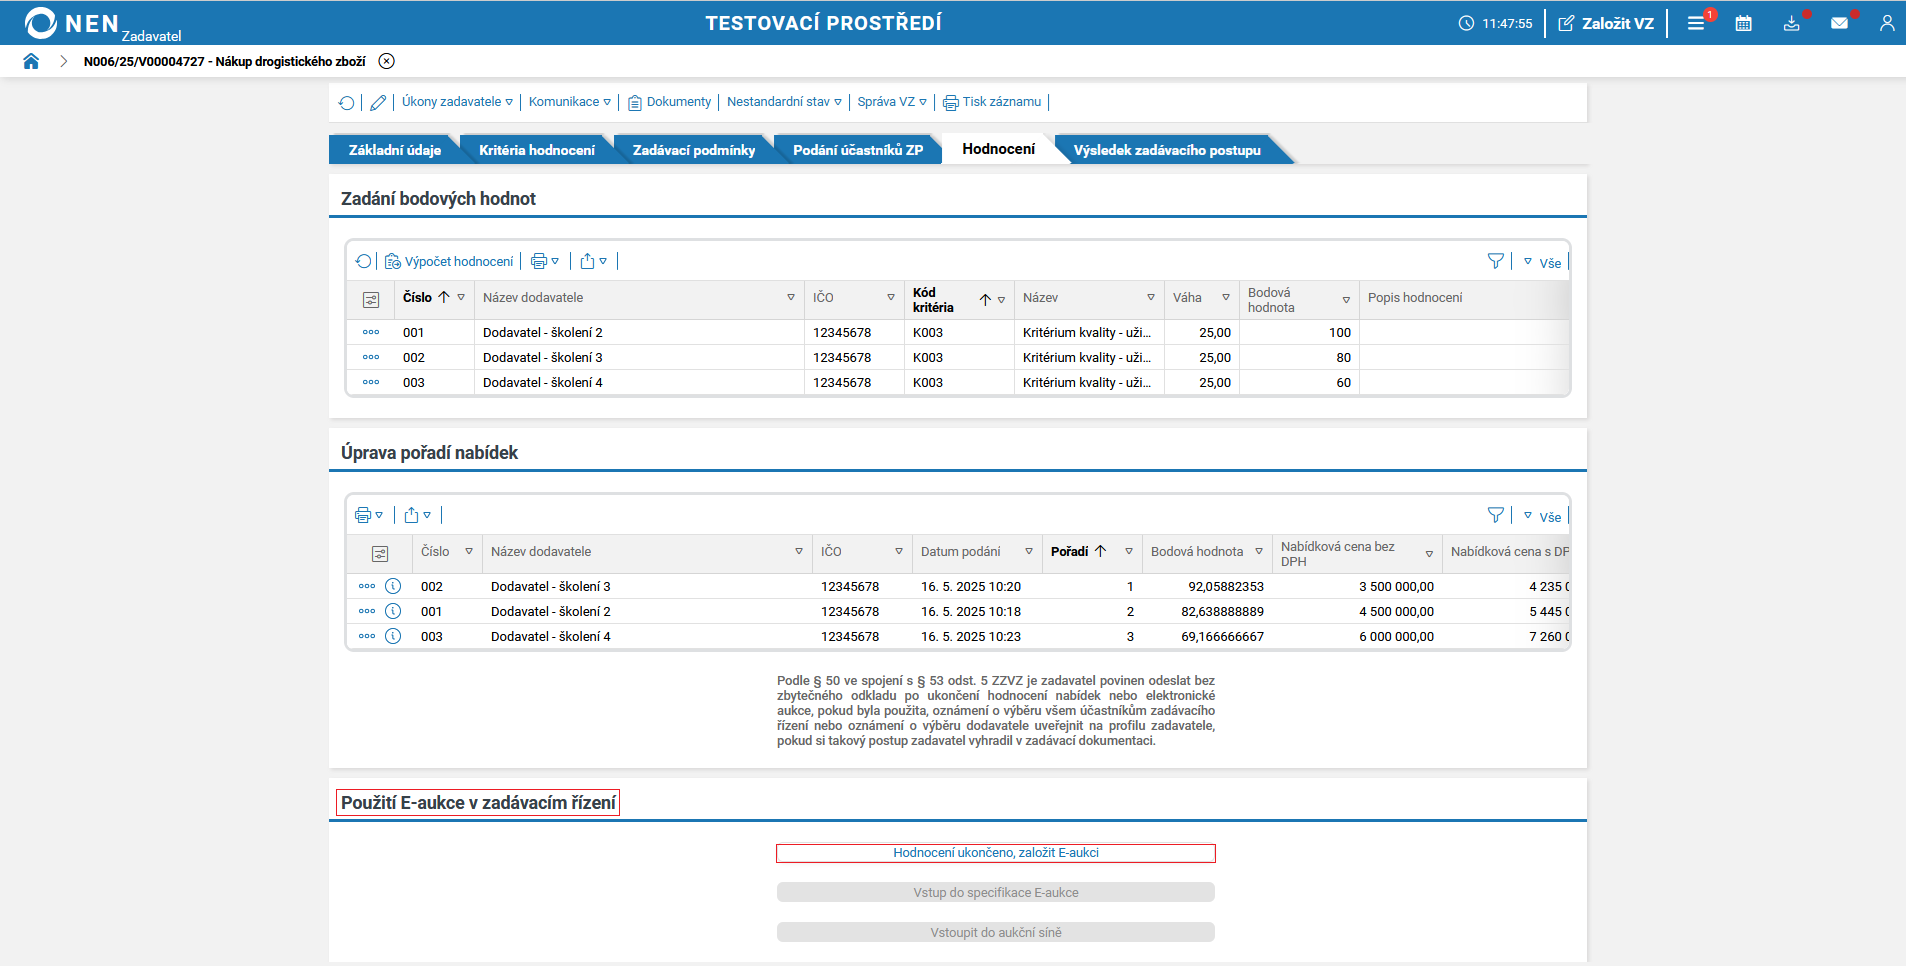Click the pencil edit icon in toolbar
This screenshot has width=1906, height=966.
pyautogui.click(x=378, y=102)
